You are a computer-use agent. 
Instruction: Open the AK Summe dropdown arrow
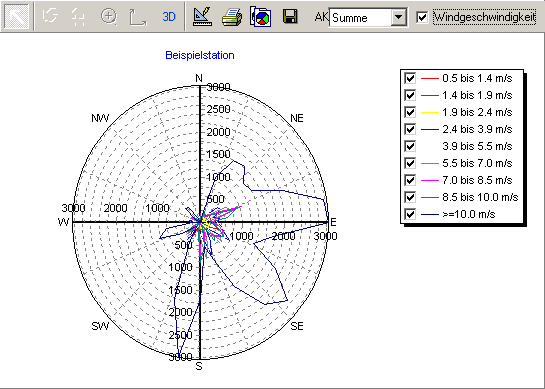(x=399, y=17)
